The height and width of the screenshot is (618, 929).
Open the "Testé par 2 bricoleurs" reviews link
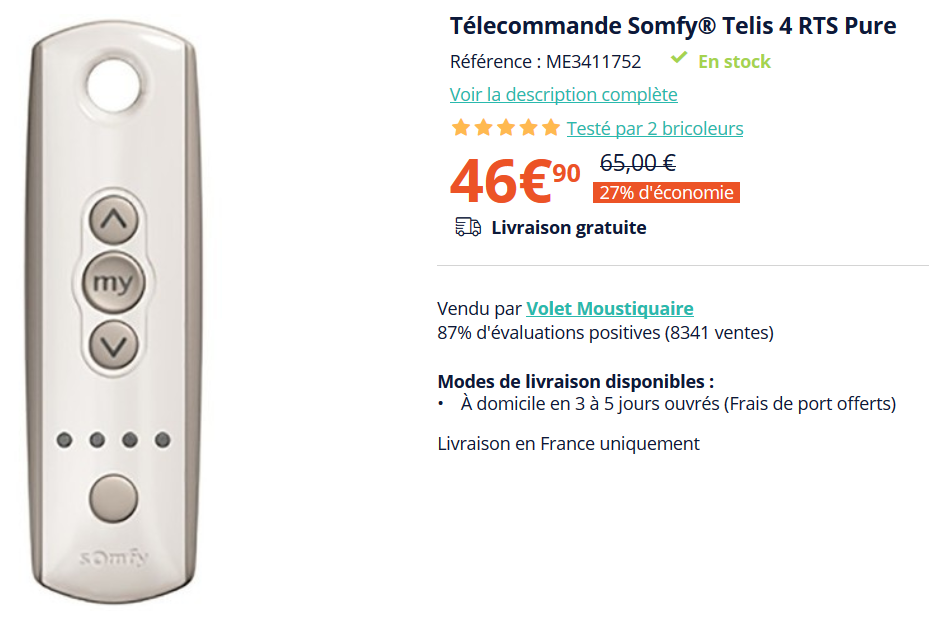pos(654,129)
